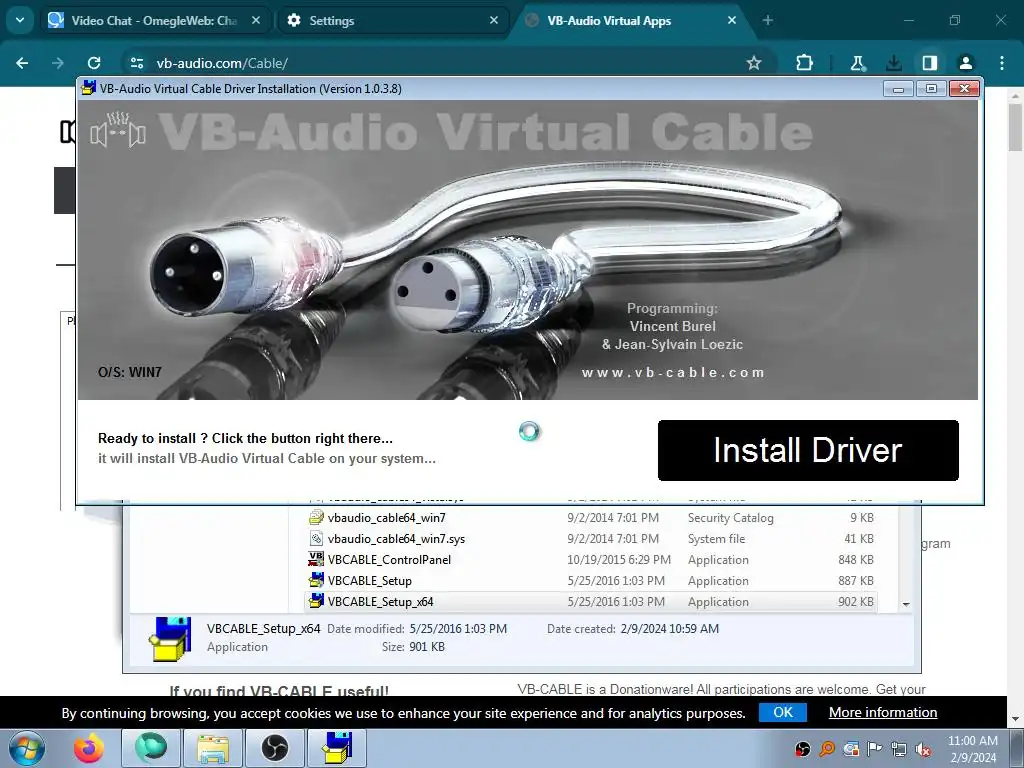Click the 848 KB size cell

click(x=856, y=560)
